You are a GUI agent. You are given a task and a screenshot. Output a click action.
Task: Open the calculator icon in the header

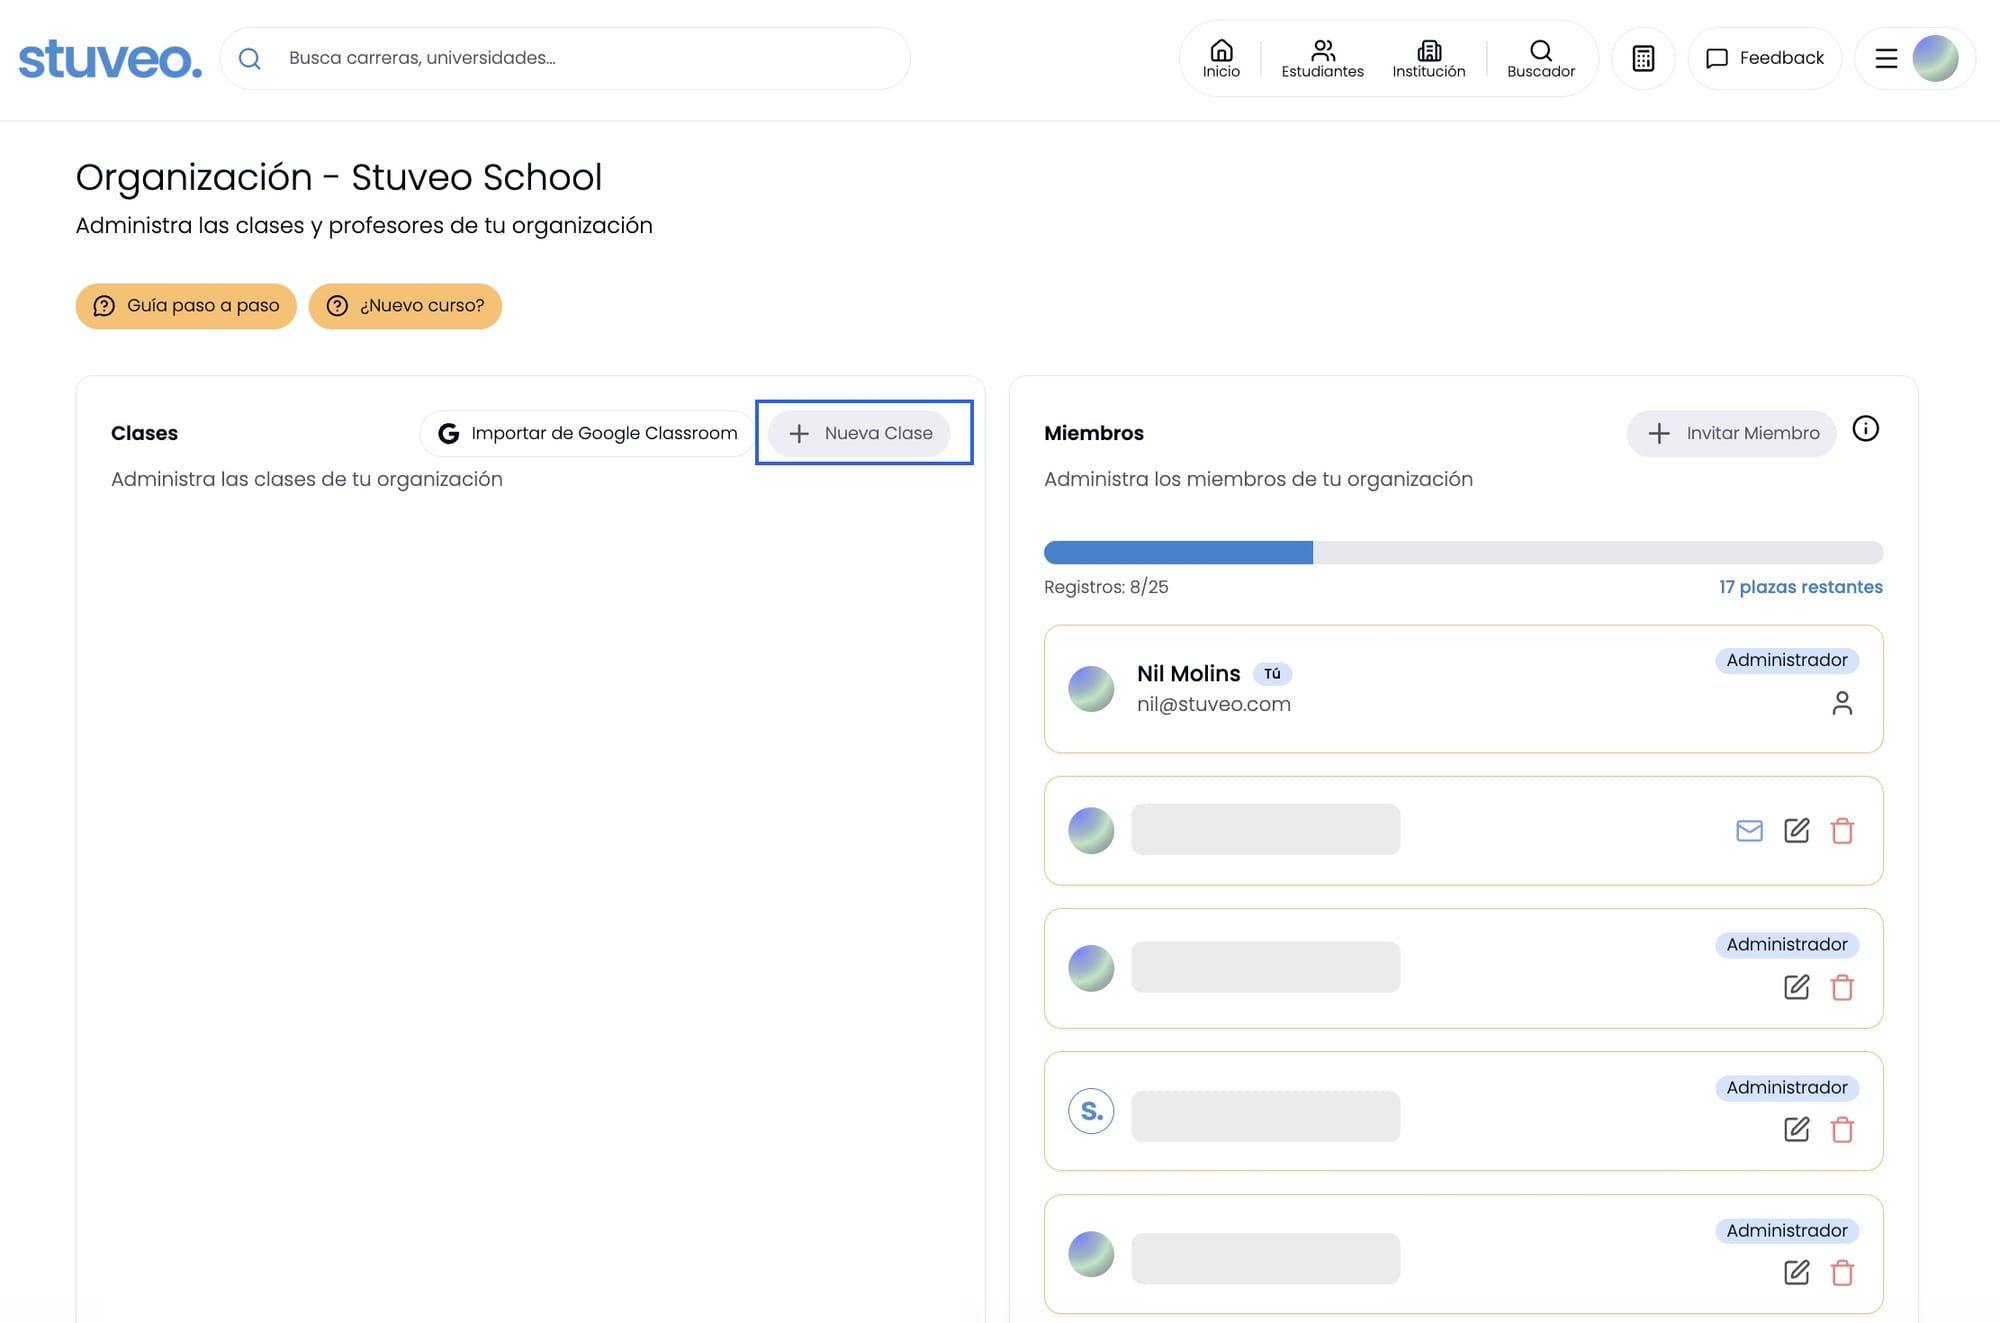(1643, 58)
